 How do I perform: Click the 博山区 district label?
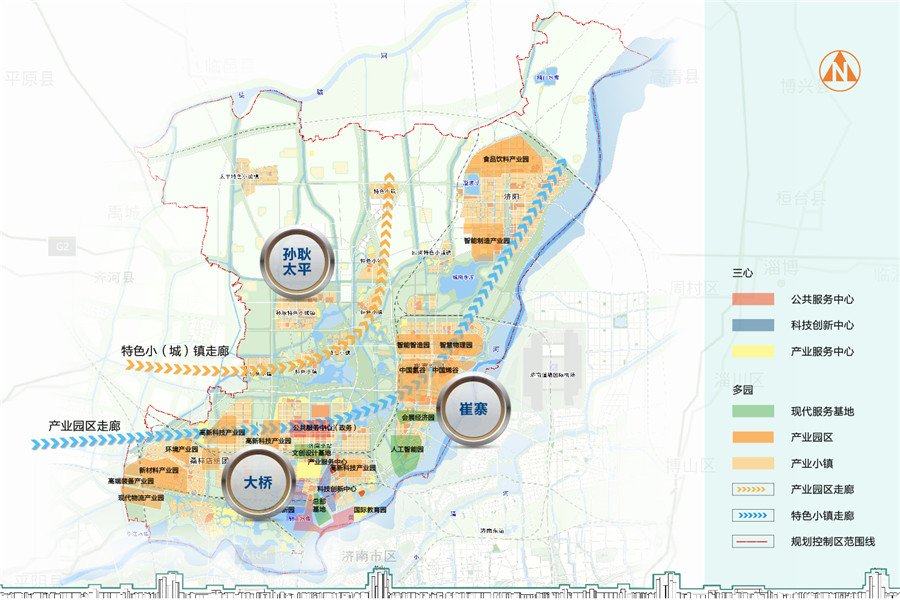click(x=690, y=465)
